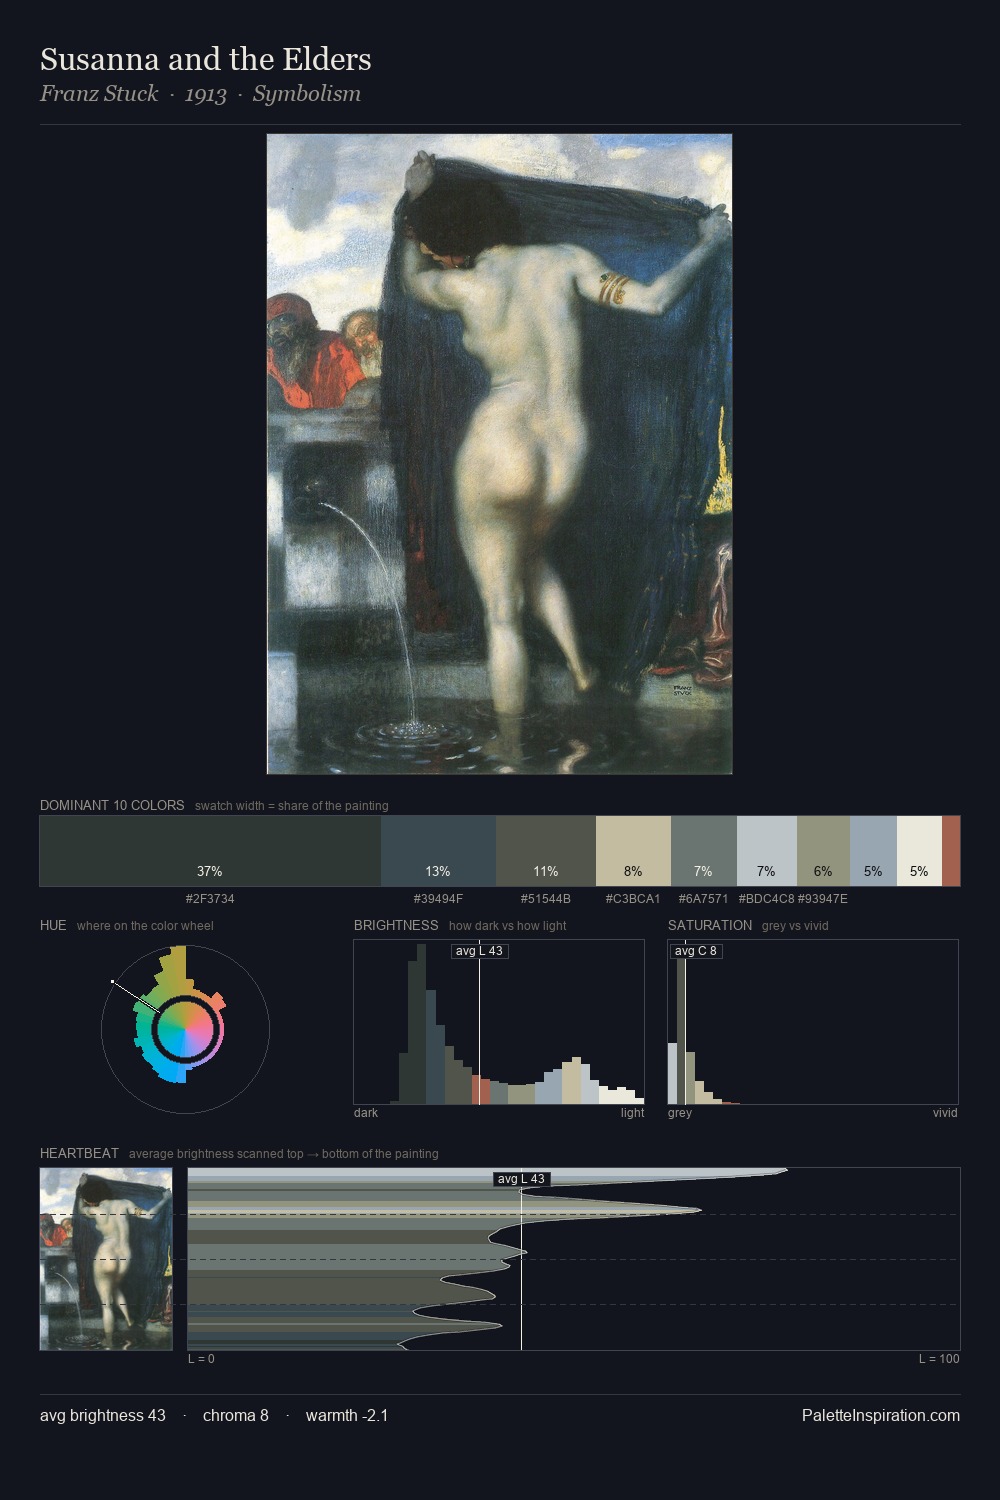Click the 'dark' axis label under Brightness

(x=366, y=1113)
